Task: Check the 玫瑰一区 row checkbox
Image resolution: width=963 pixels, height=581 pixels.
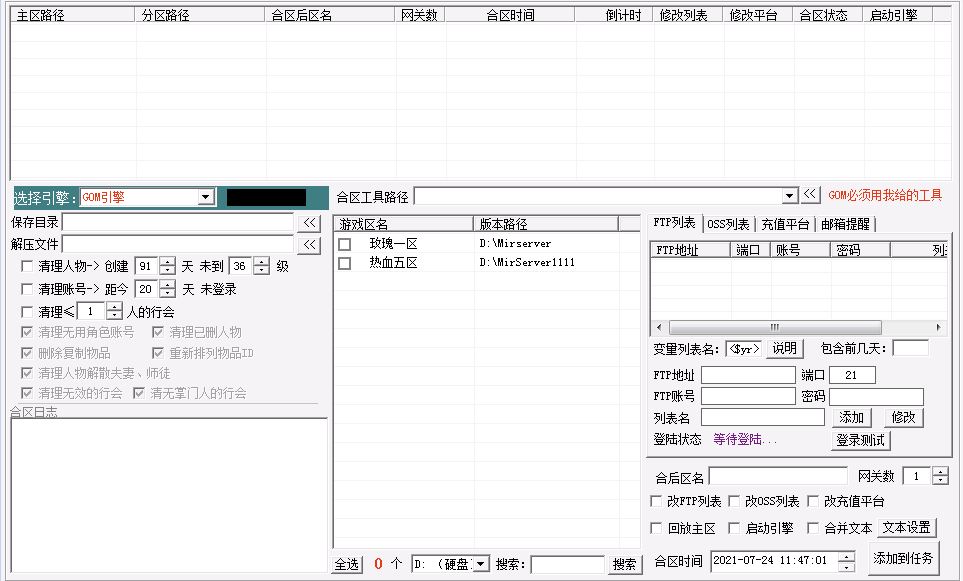Action: [345, 244]
